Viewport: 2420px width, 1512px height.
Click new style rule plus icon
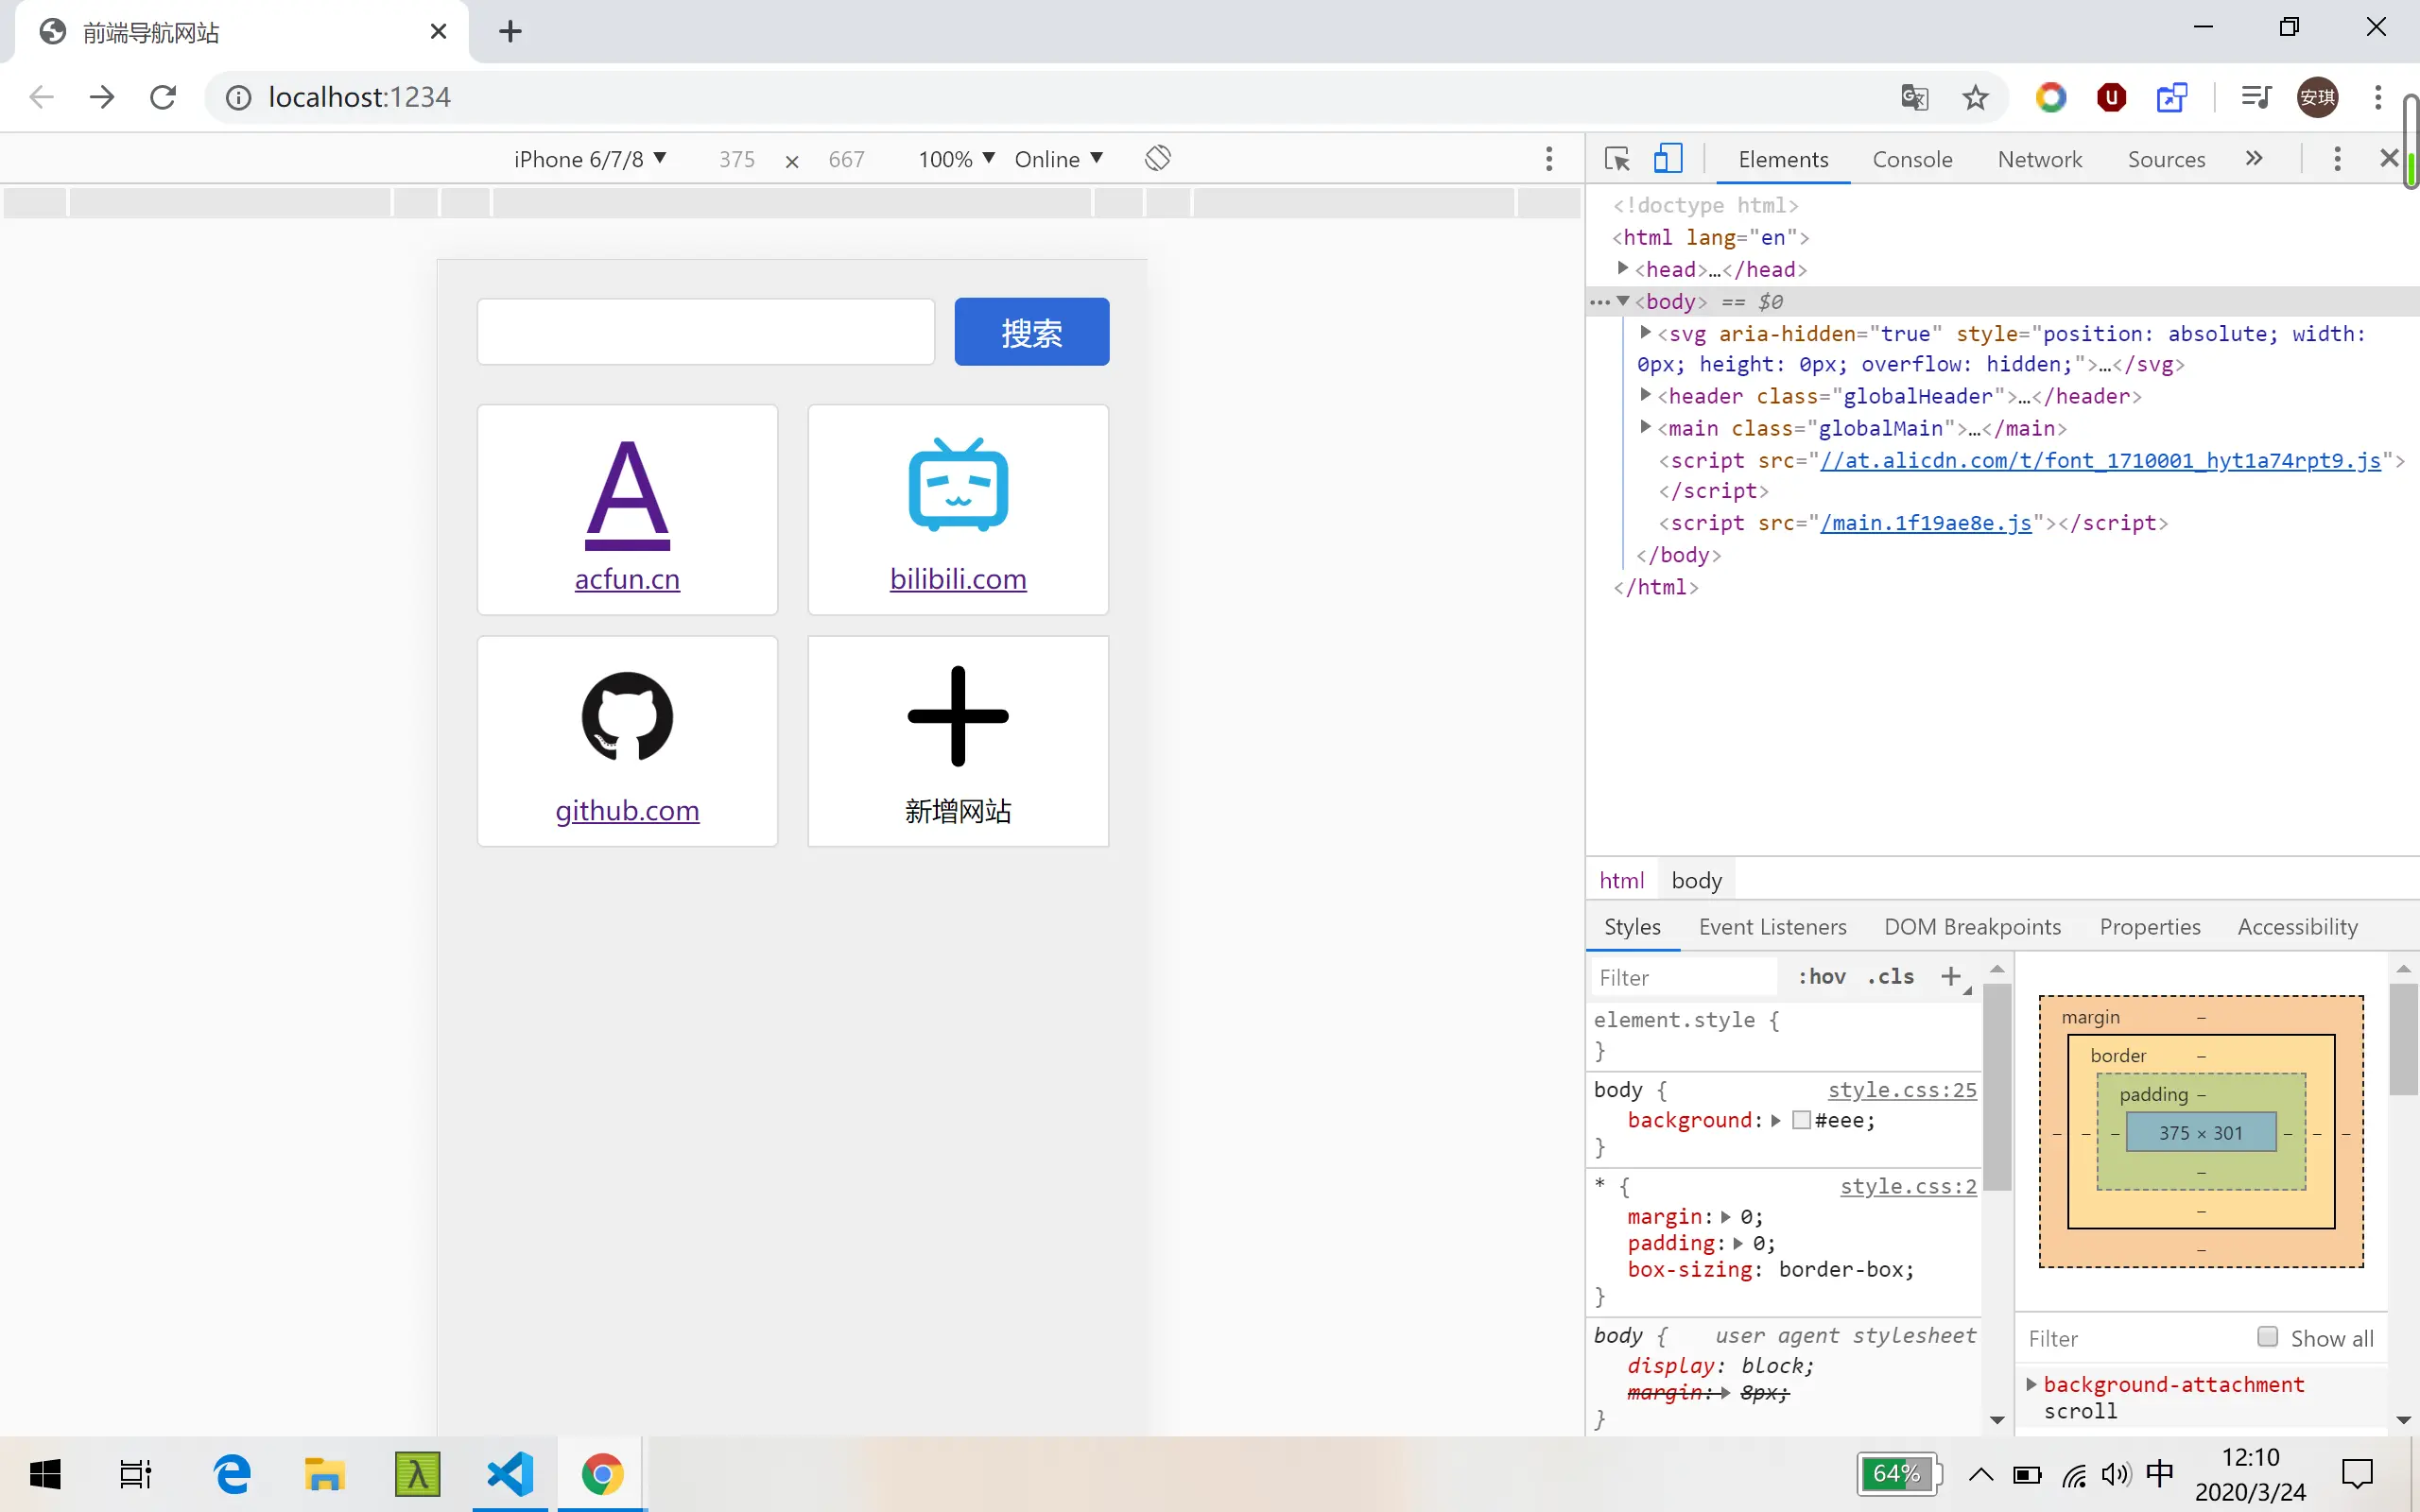click(1951, 976)
